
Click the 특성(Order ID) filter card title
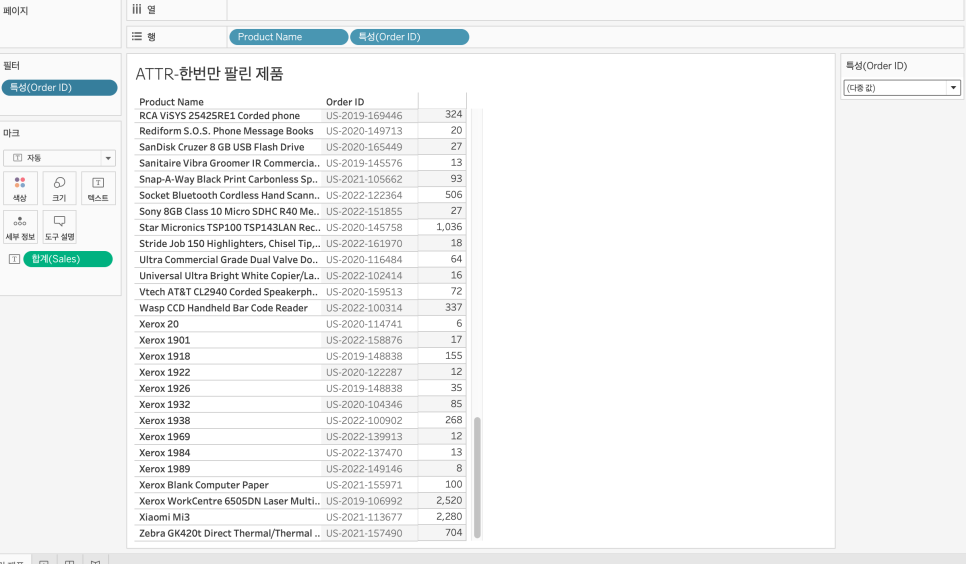(x=876, y=66)
